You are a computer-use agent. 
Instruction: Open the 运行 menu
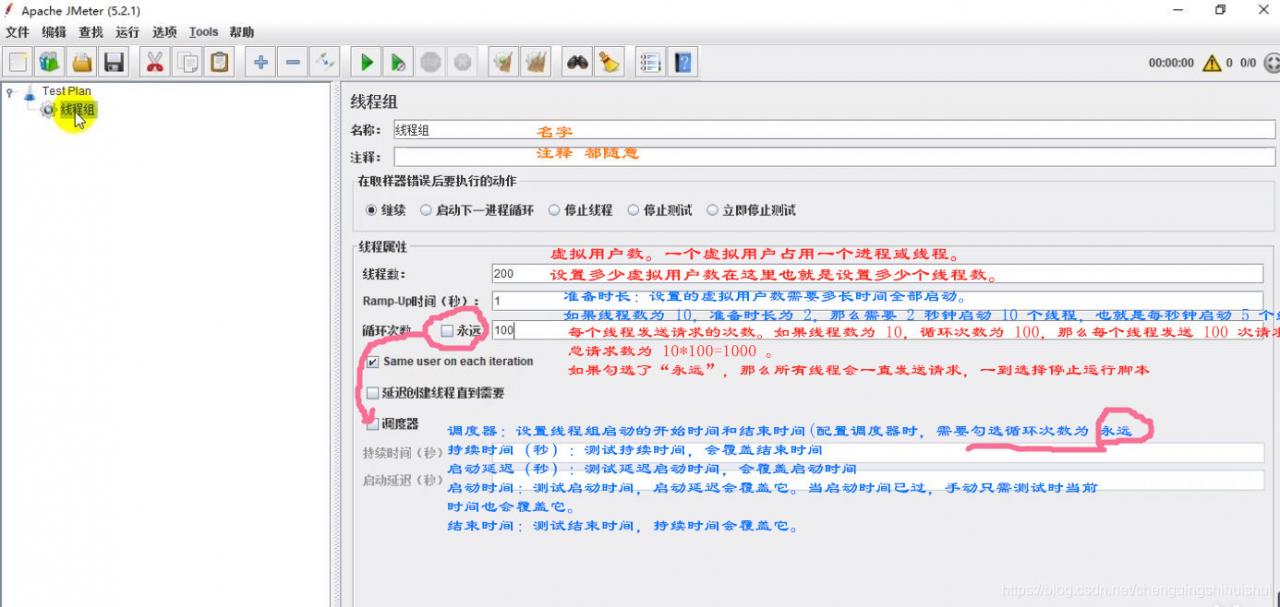tap(127, 32)
